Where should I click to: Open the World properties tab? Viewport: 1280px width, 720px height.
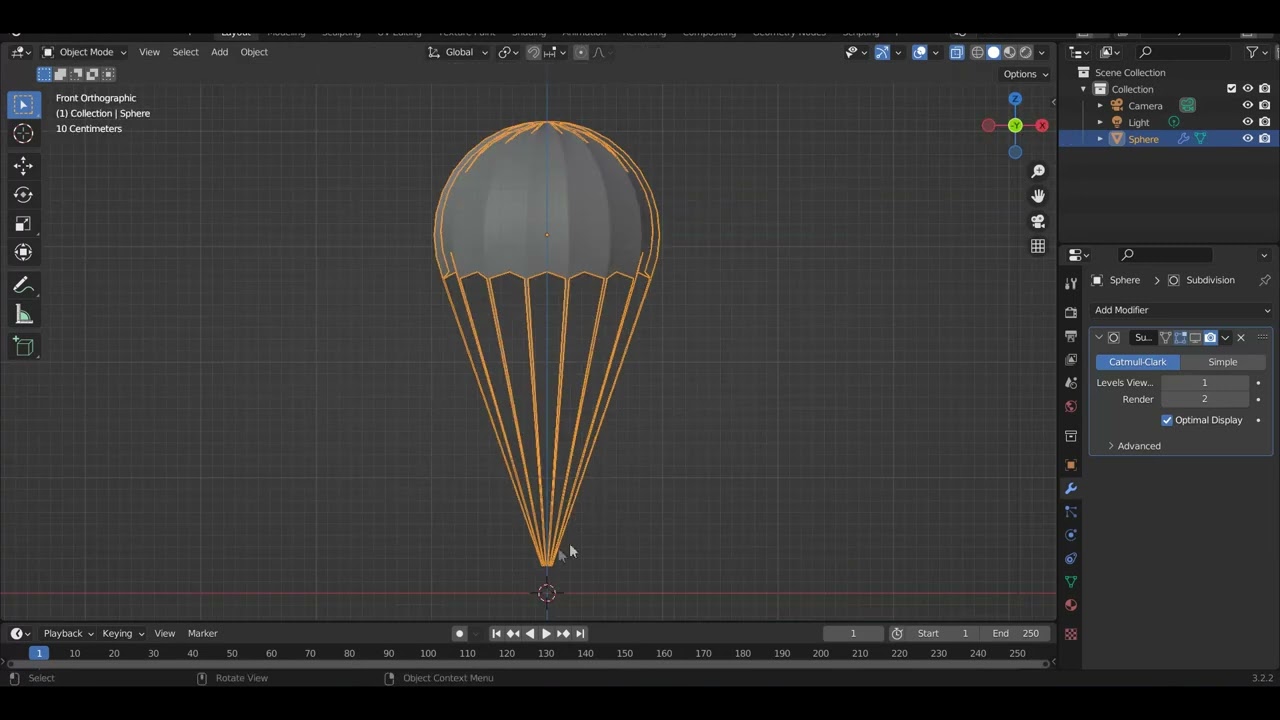tap(1071, 406)
